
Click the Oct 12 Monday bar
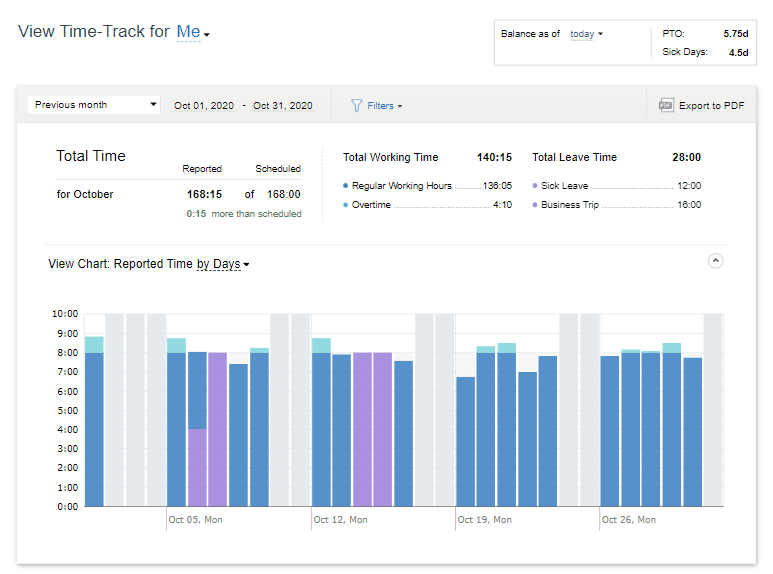pos(321,422)
